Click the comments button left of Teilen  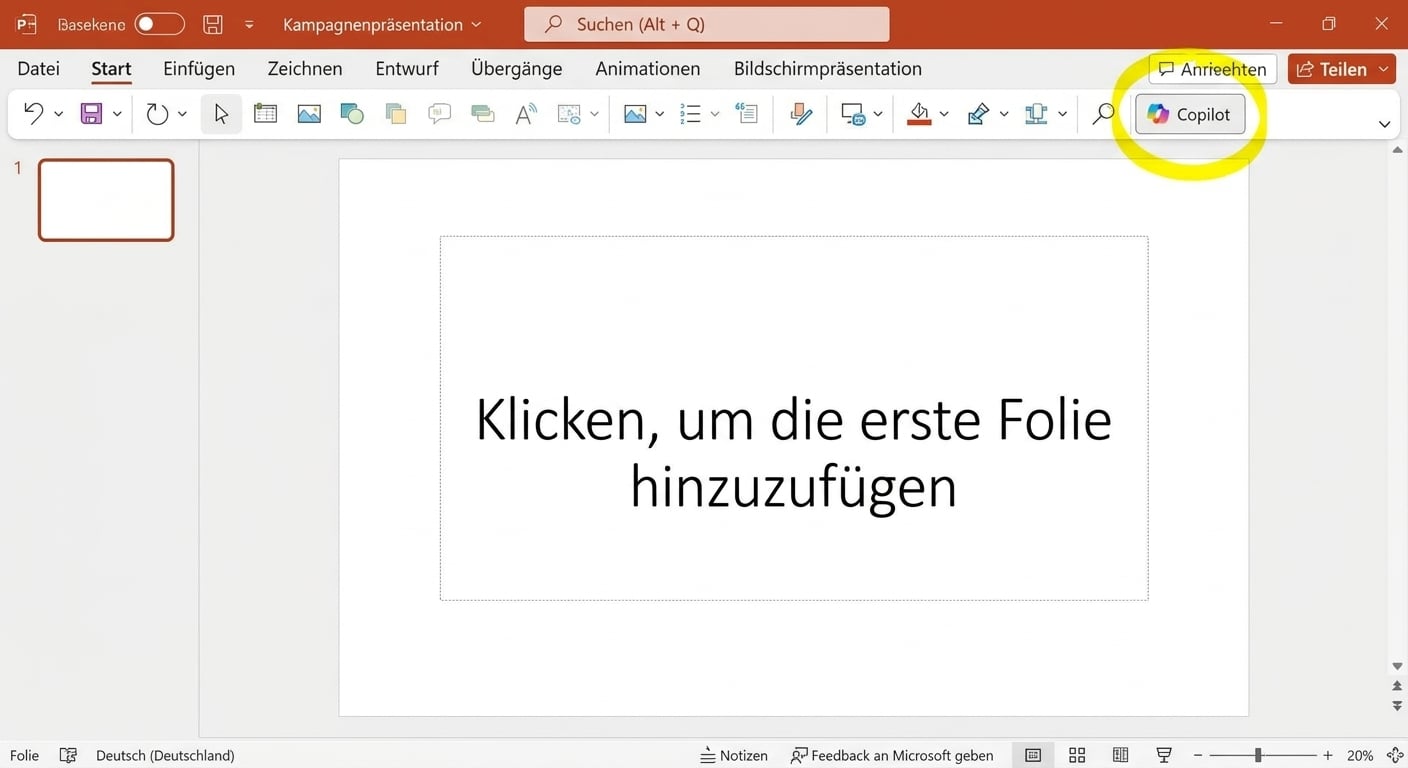click(x=1213, y=69)
